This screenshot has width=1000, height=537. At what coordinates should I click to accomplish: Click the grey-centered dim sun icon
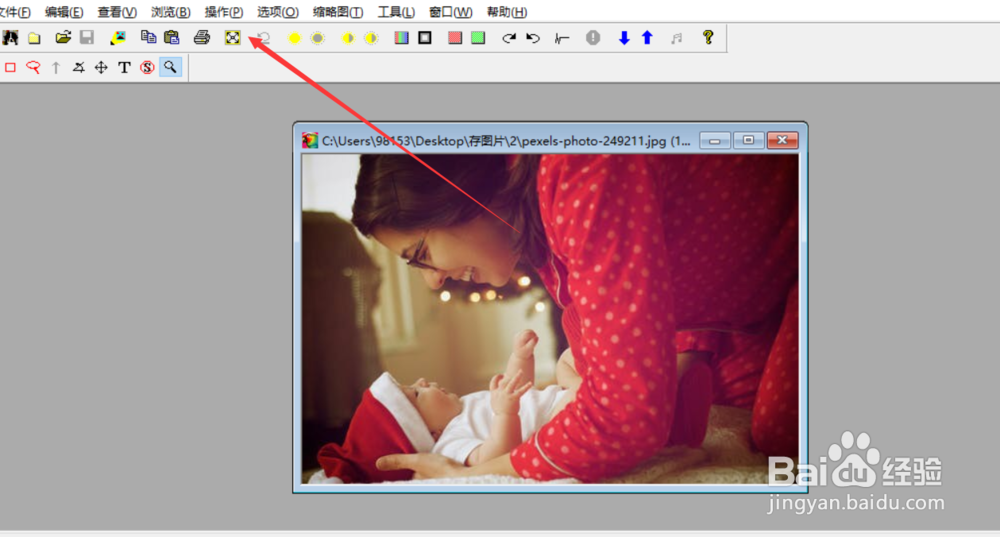318,38
